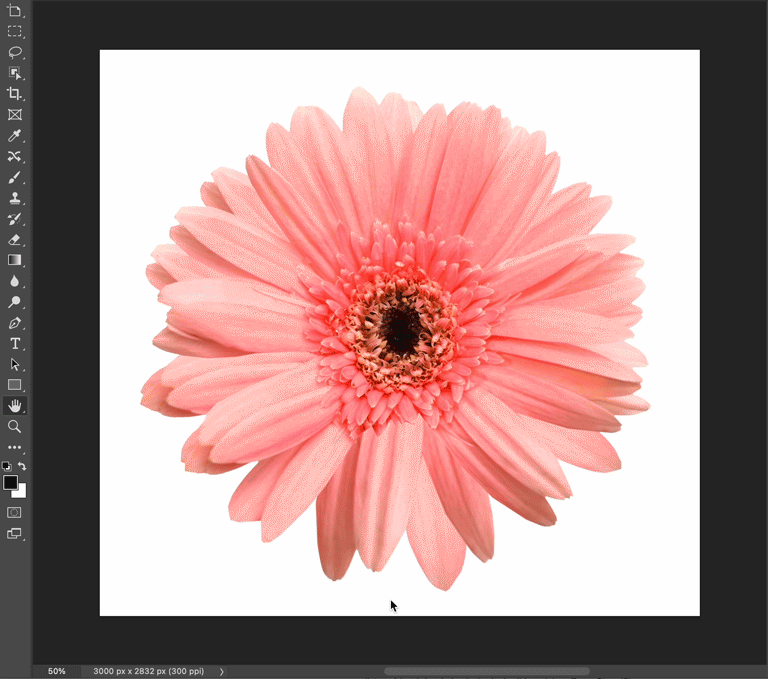Select the Hand tool
This screenshot has width=768, height=679.
[x=15, y=406]
